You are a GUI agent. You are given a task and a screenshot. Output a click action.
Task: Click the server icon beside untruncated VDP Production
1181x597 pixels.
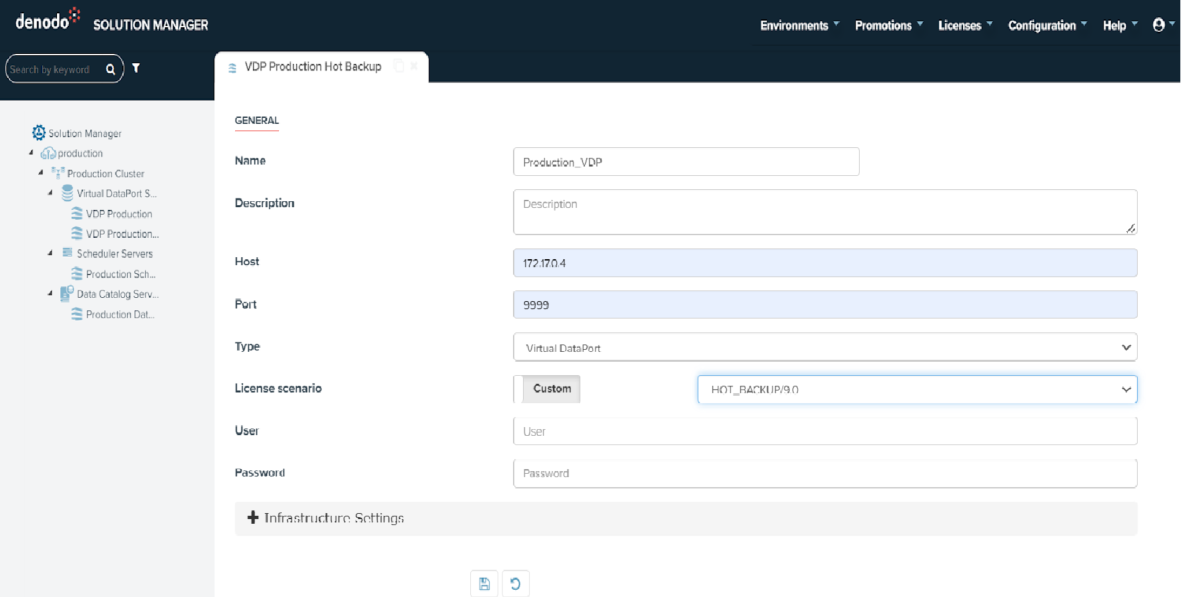[x=77, y=214]
